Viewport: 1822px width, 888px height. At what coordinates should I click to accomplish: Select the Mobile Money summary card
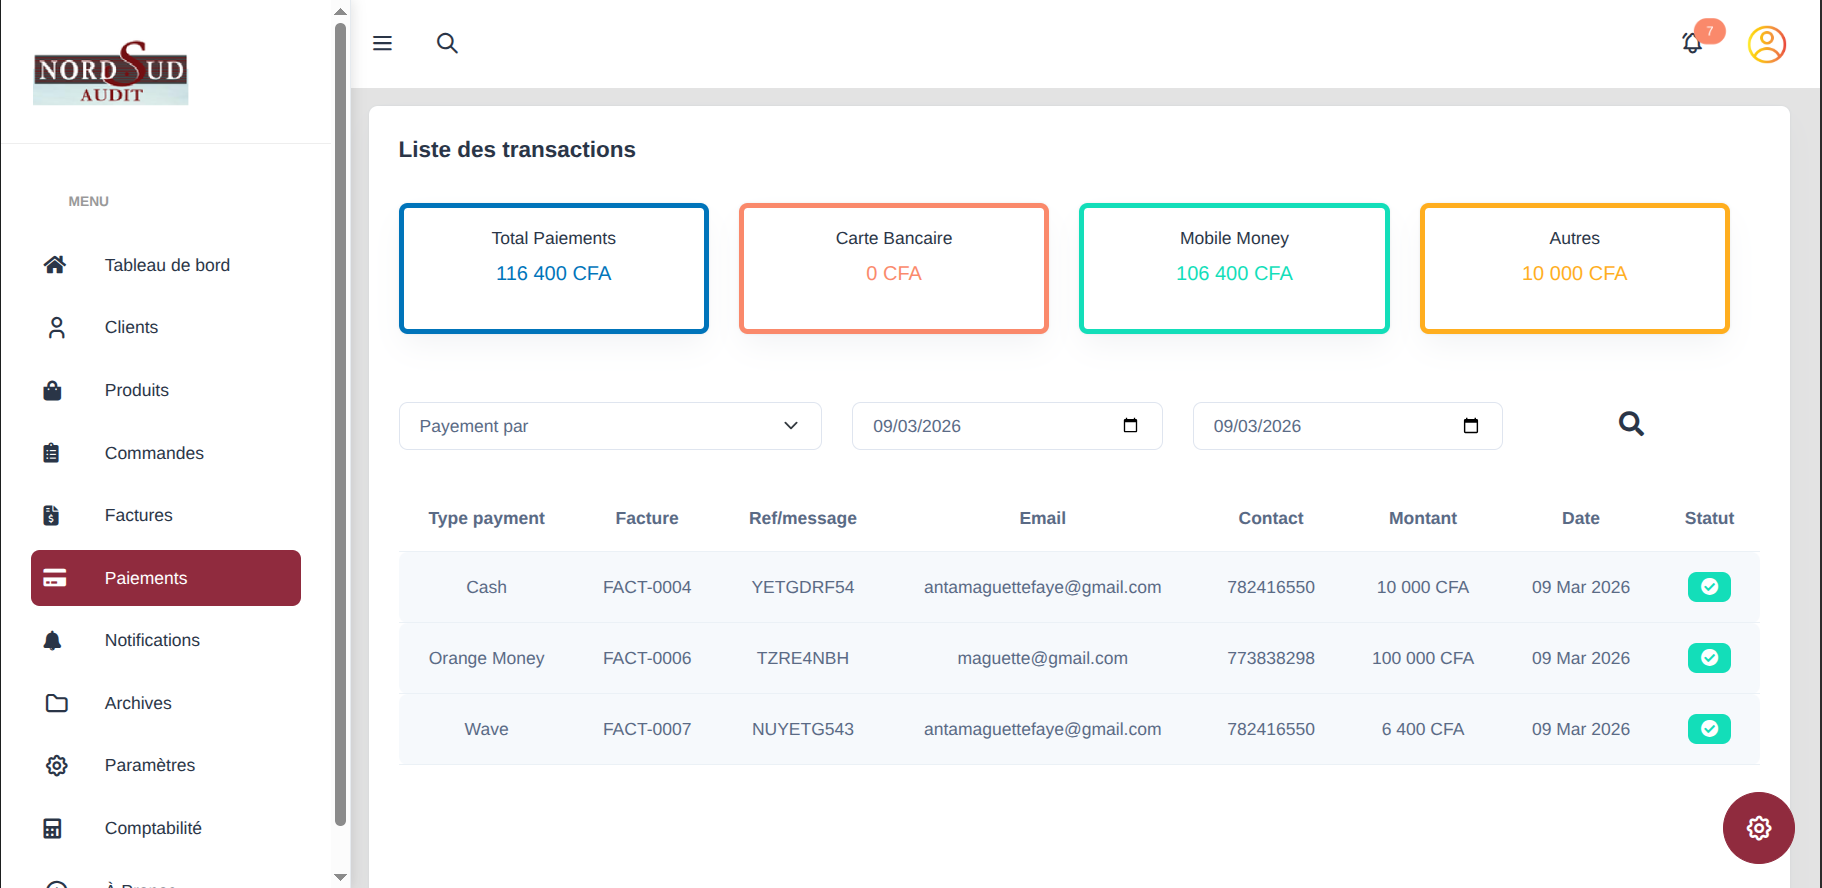point(1234,268)
